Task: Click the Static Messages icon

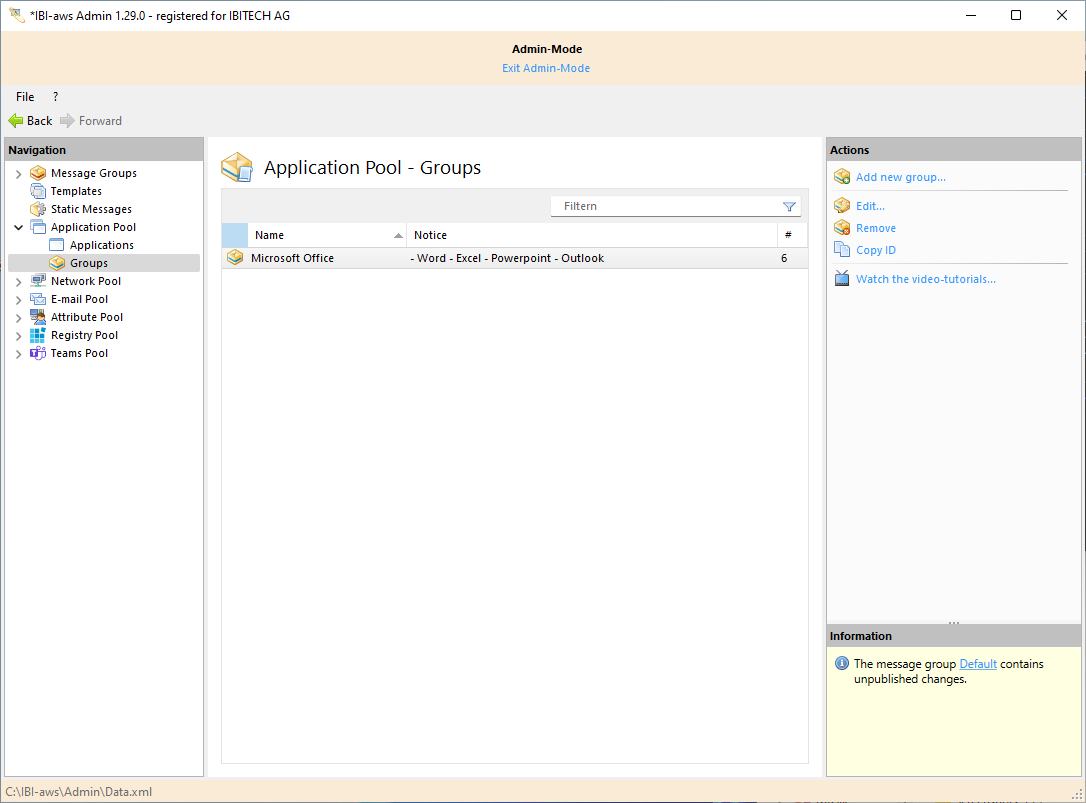Action: (x=38, y=209)
